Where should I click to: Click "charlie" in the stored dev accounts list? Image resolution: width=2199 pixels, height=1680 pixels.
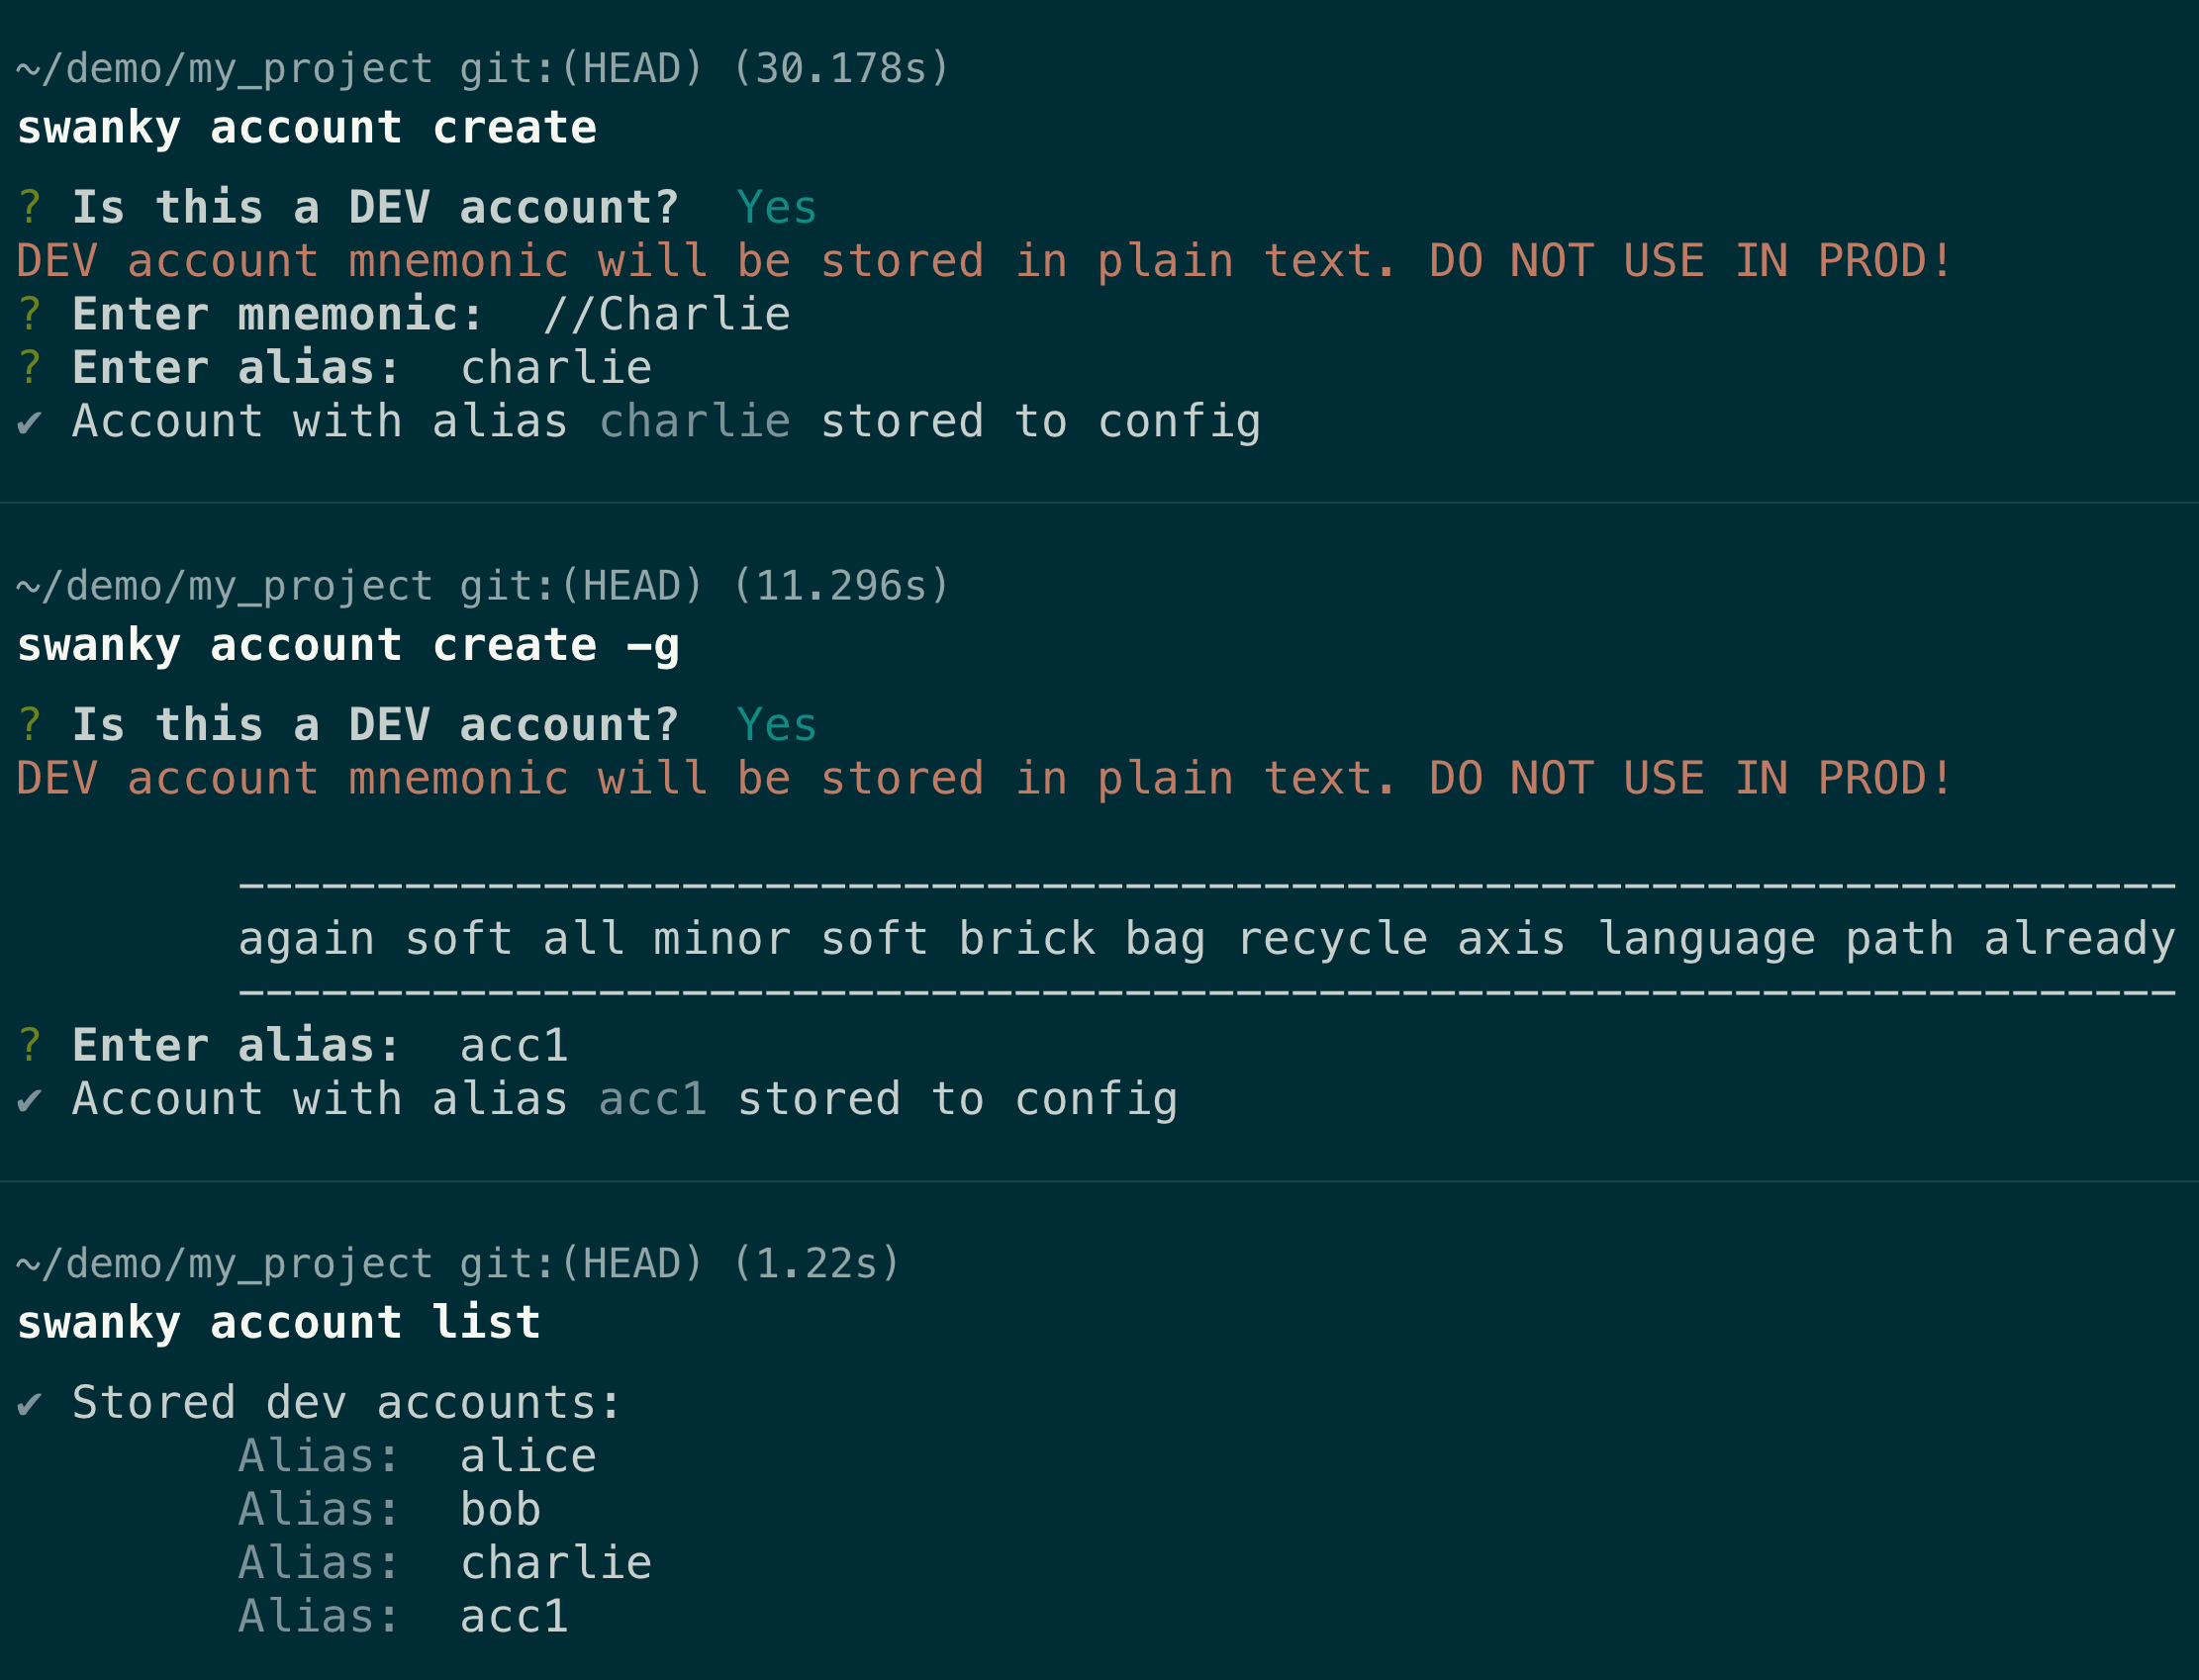[556, 1563]
